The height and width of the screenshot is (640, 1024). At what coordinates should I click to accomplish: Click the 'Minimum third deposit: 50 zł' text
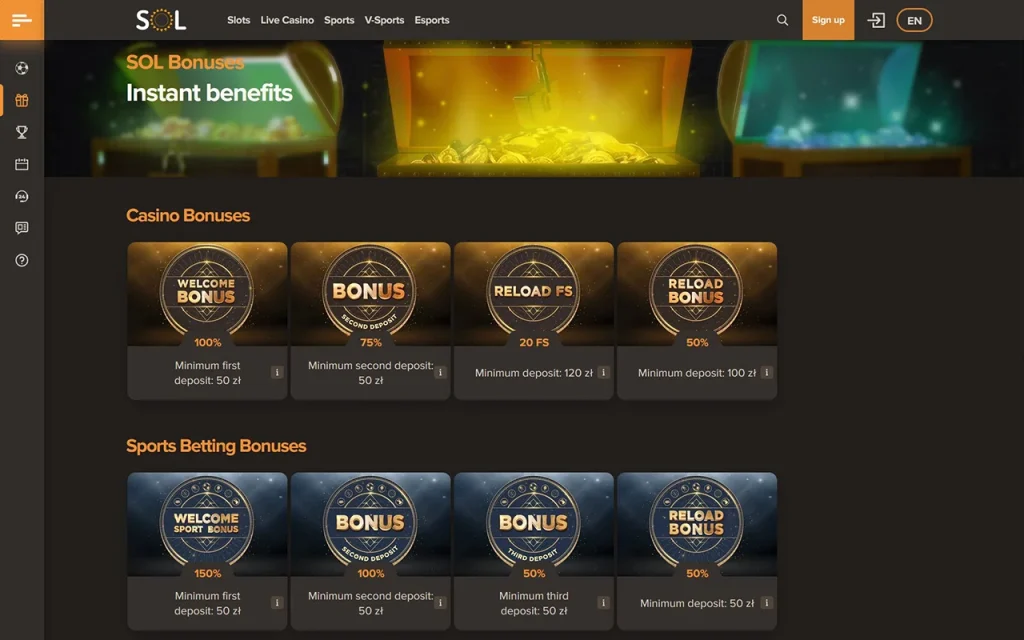534,603
